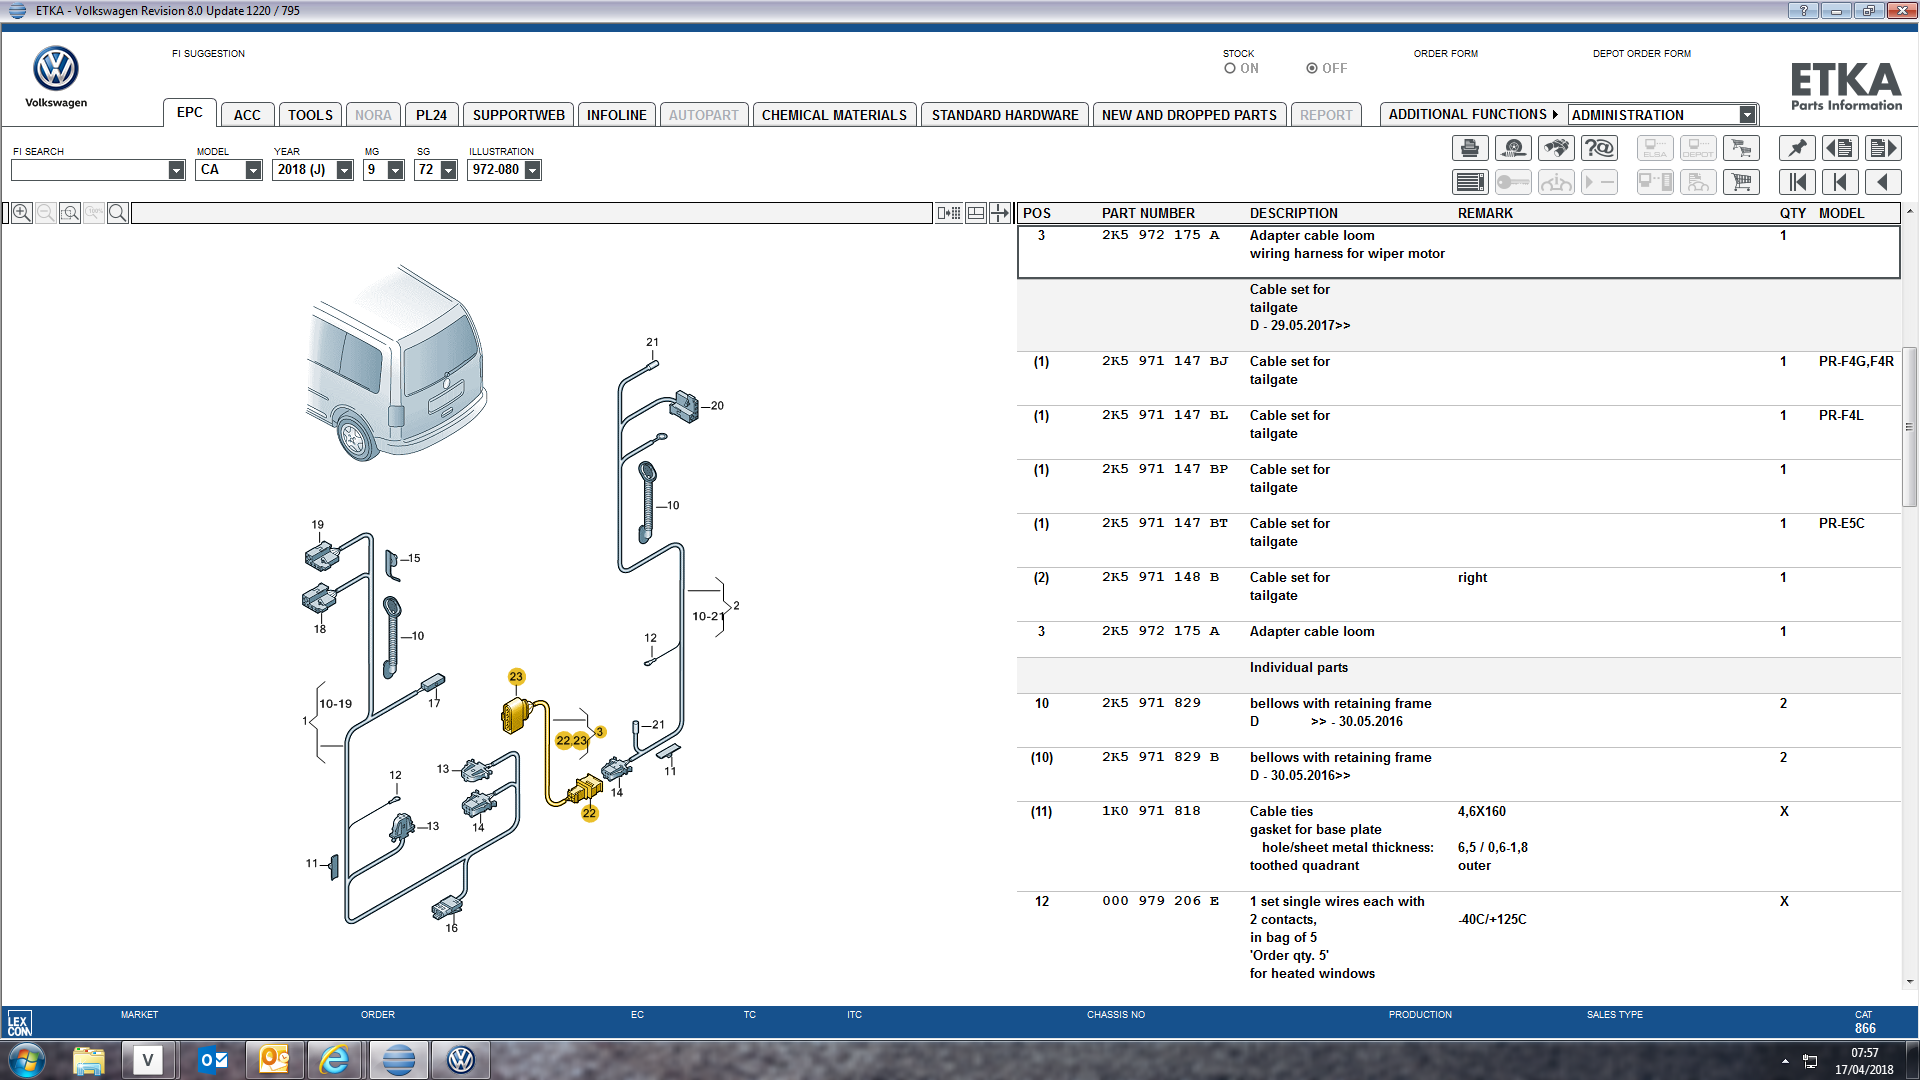The height and width of the screenshot is (1080, 1920).
Task: Open Internet Explorer from the taskbar
Action: pyautogui.click(x=335, y=1060)
